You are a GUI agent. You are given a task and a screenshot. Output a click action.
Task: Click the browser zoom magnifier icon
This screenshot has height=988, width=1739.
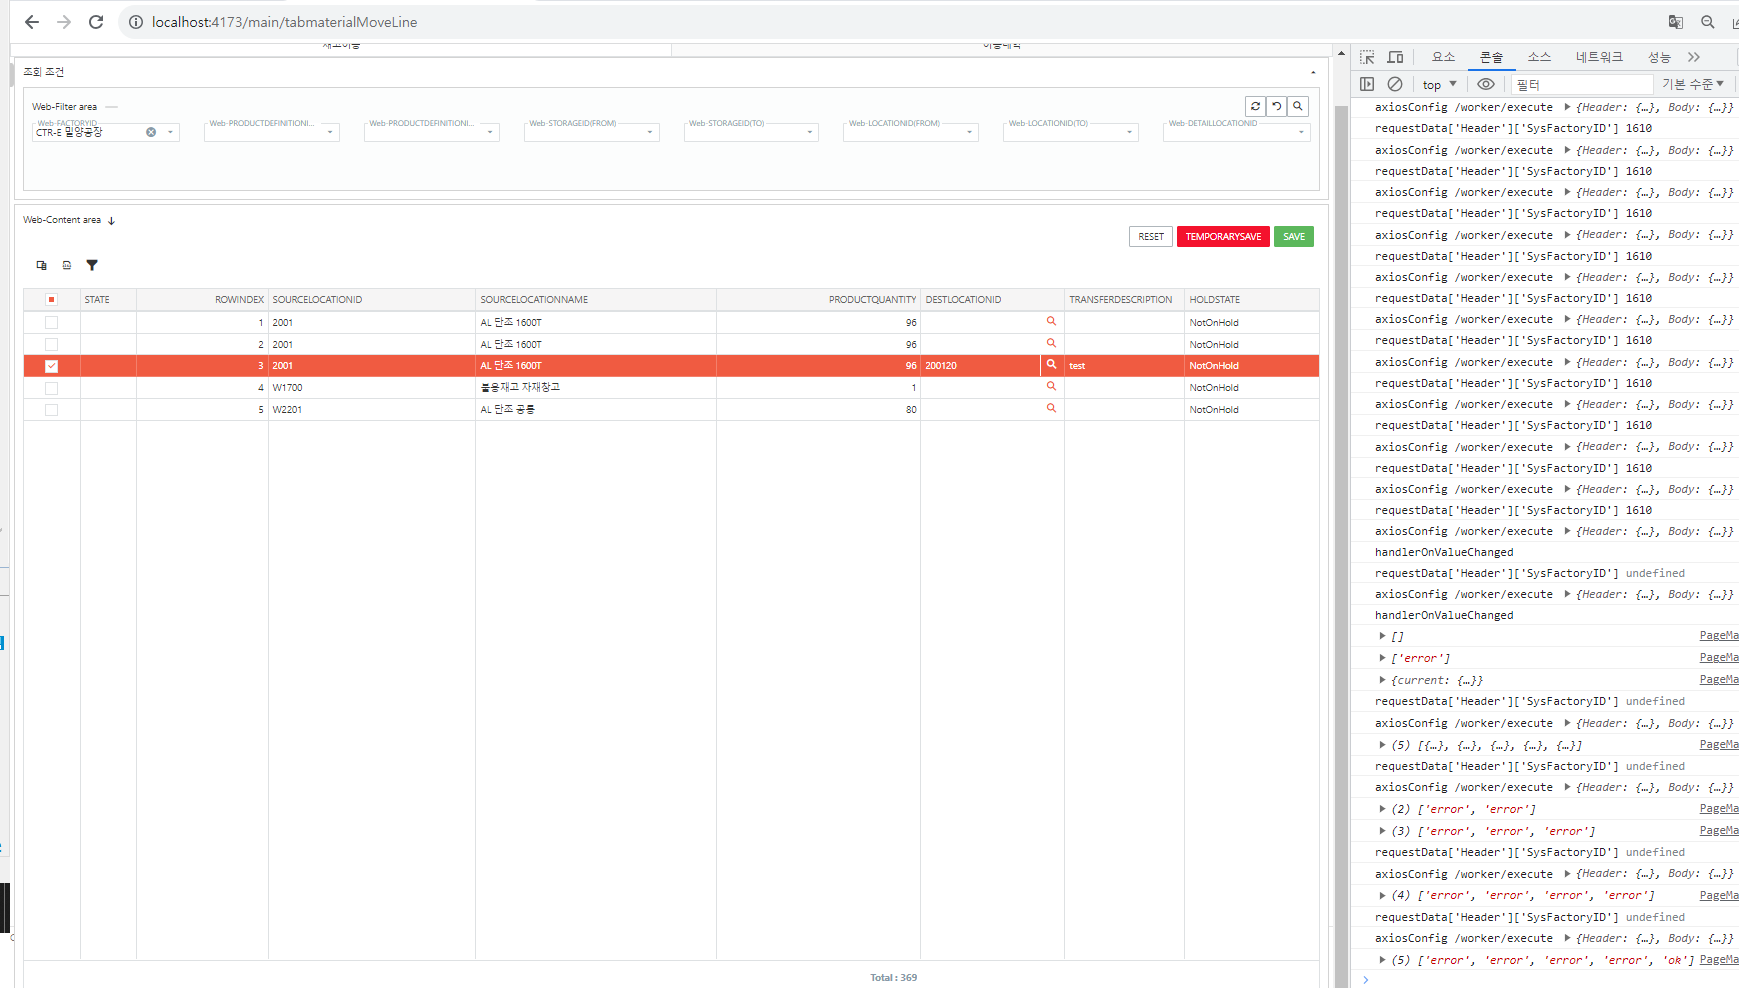pyautogui.click(x=1708, y=22)
